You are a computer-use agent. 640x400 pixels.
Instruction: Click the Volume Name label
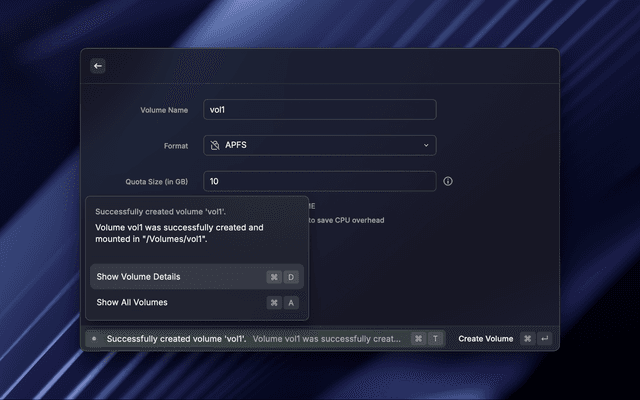[x=164, y=110]
